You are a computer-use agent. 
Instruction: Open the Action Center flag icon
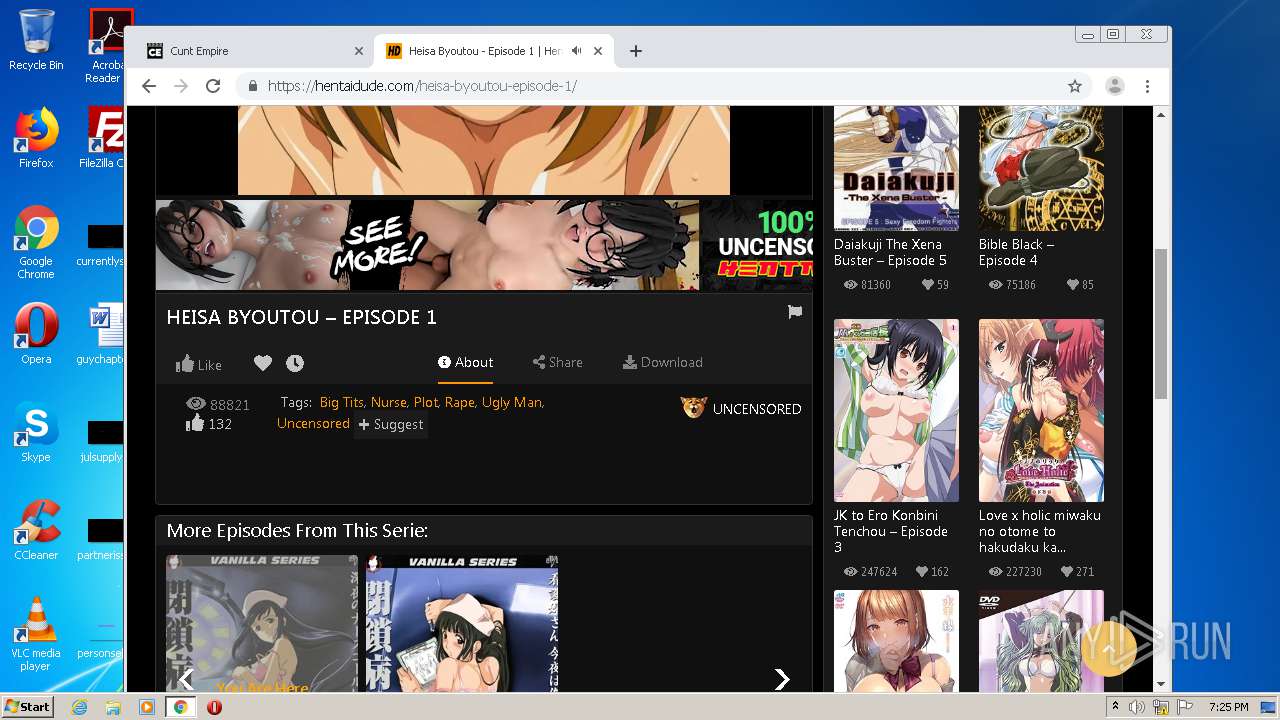tap(1183, 707)
